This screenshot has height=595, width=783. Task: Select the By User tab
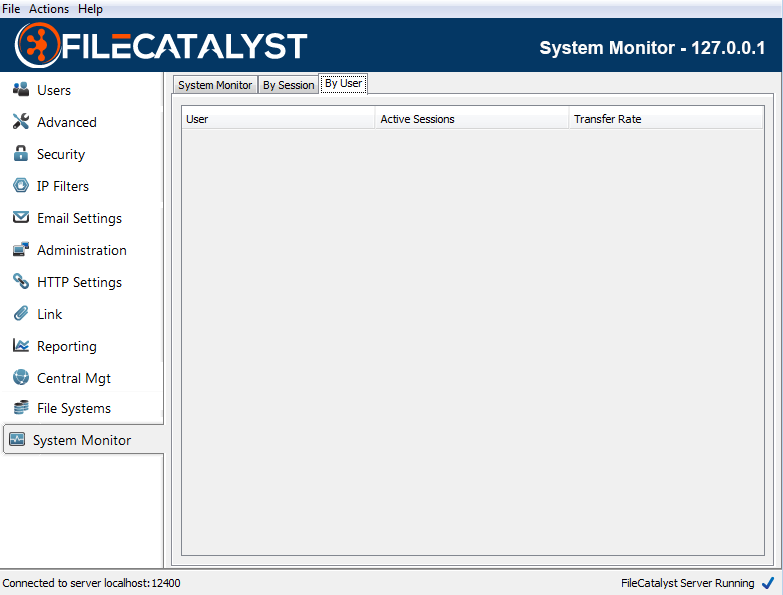[344, 83]
